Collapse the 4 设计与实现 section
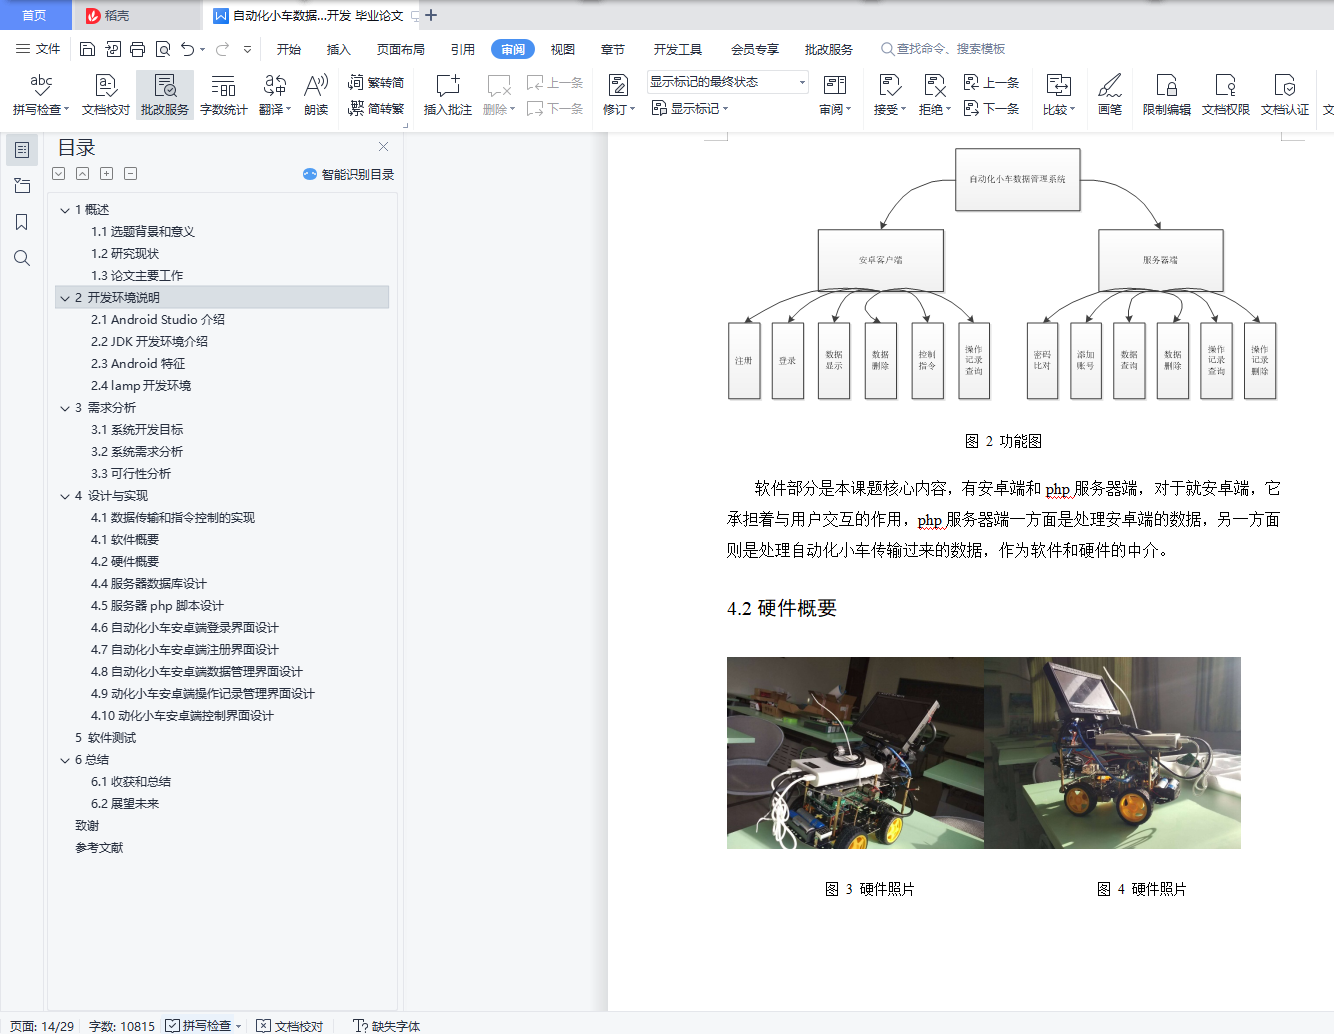This screenshot has width=1334, height=1034. [65, 496]
